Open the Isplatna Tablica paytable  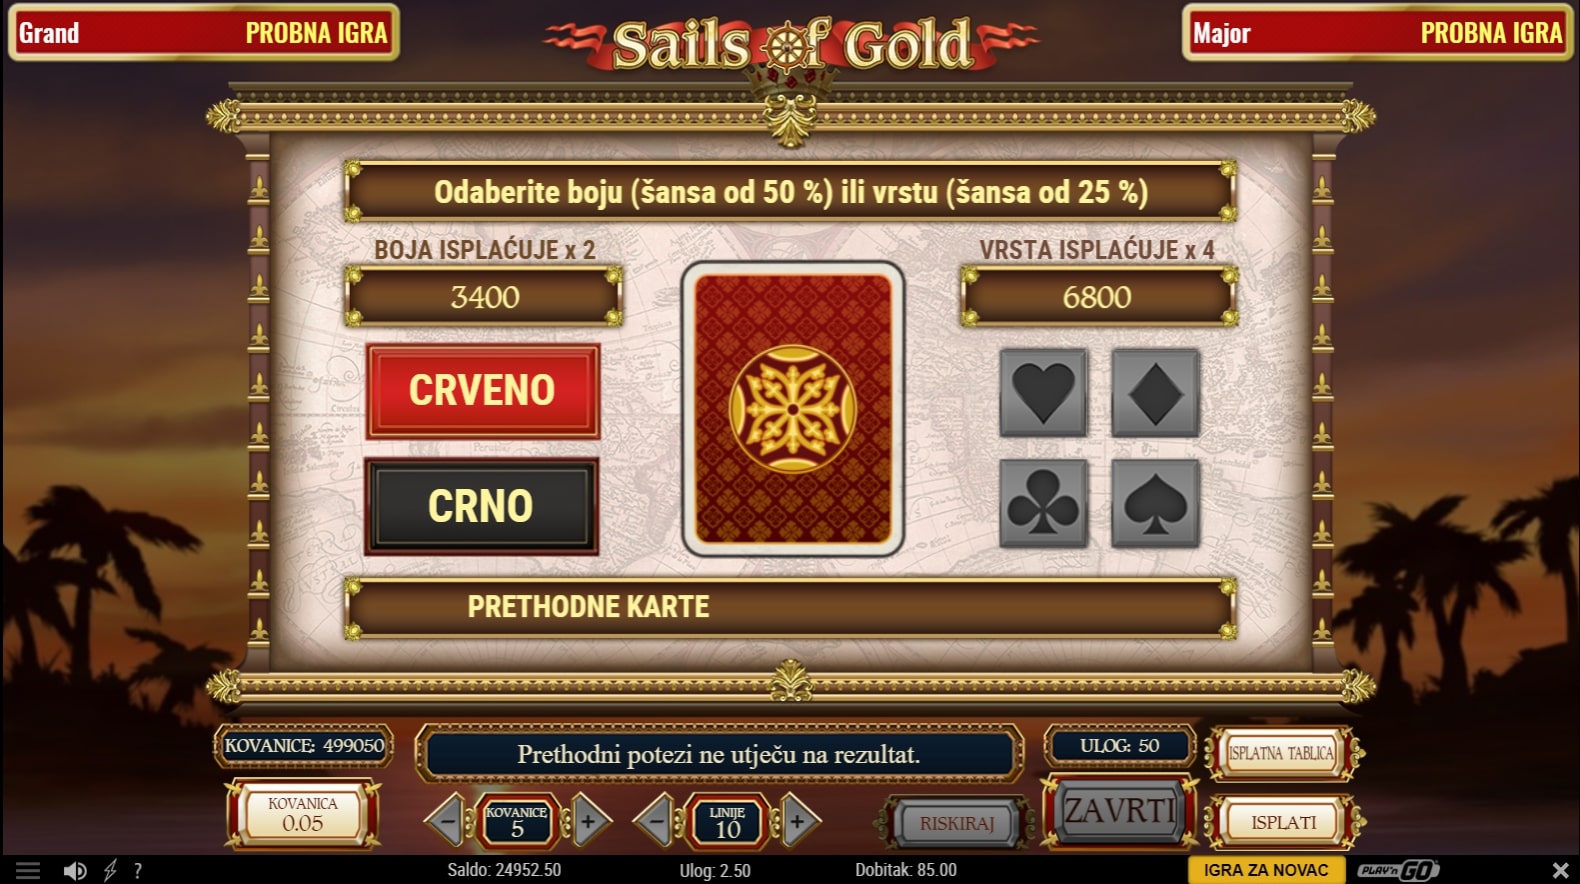pyautogui.click(x=1282, y=753)
